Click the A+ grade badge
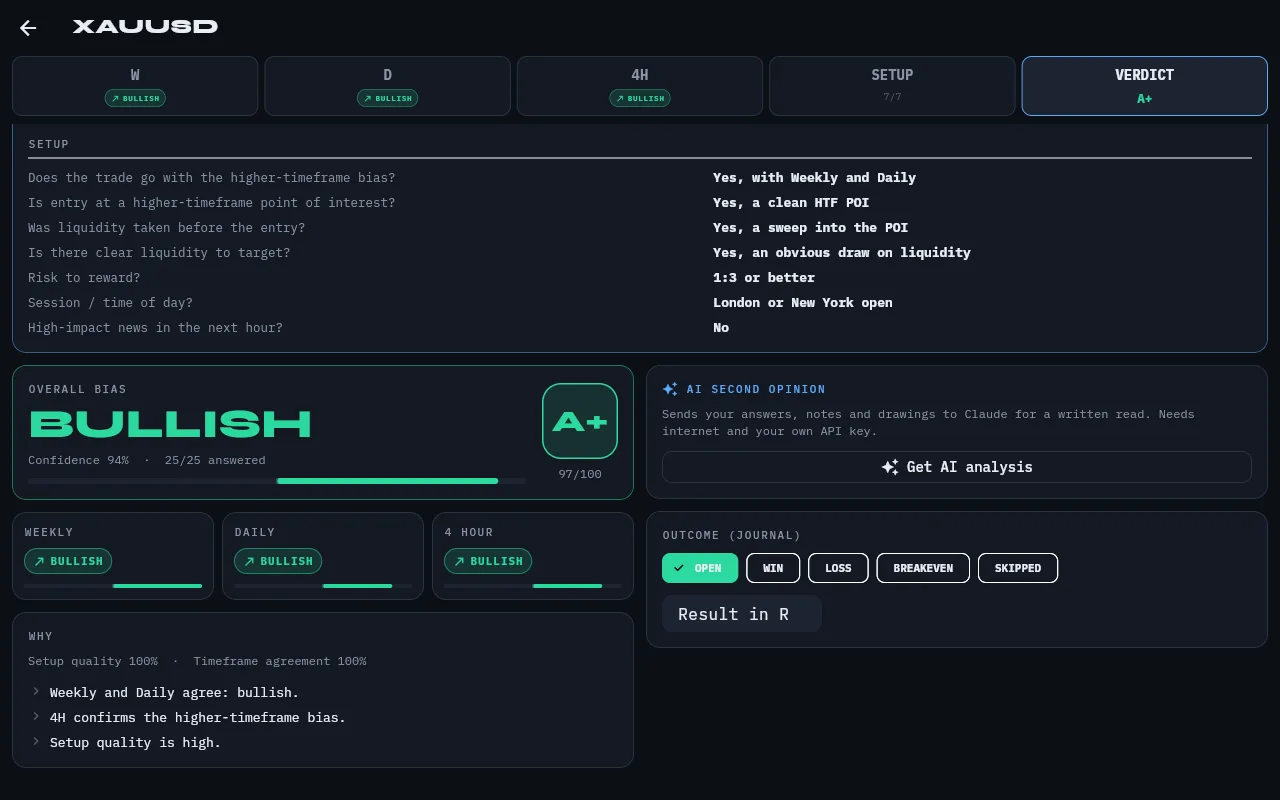This screenshot has width=1280, height=800. tap(580, 421)
